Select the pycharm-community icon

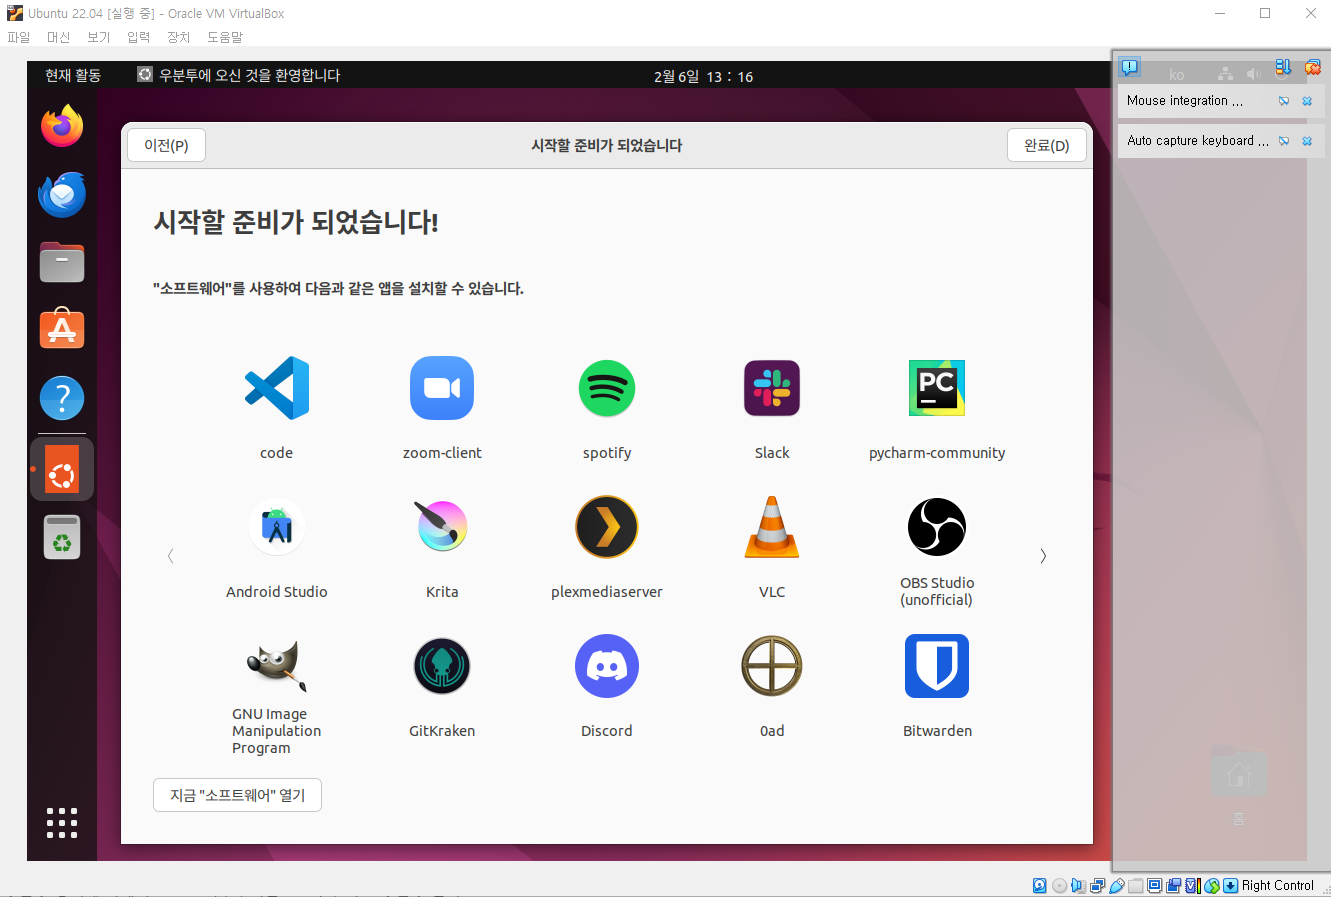[937, 388]
